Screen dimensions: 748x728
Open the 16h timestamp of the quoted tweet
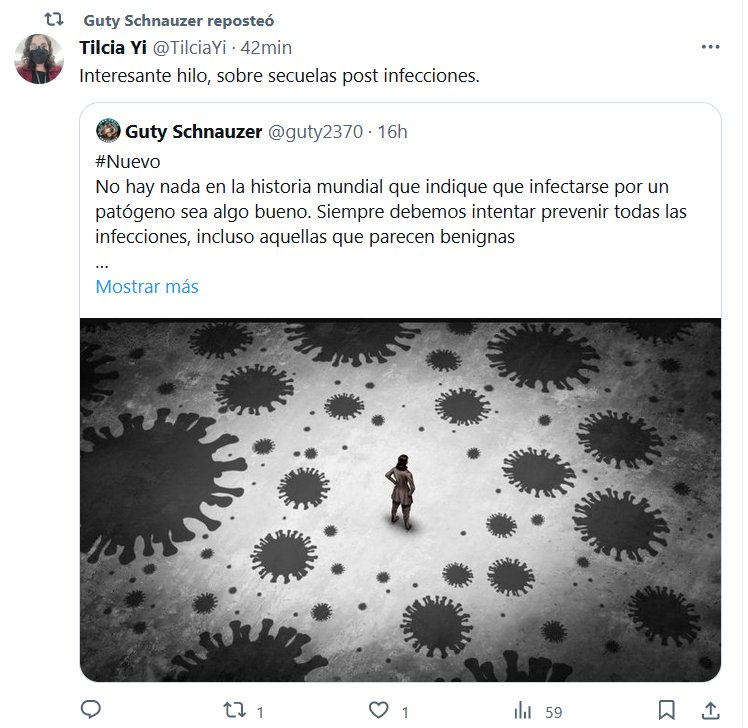393,132
